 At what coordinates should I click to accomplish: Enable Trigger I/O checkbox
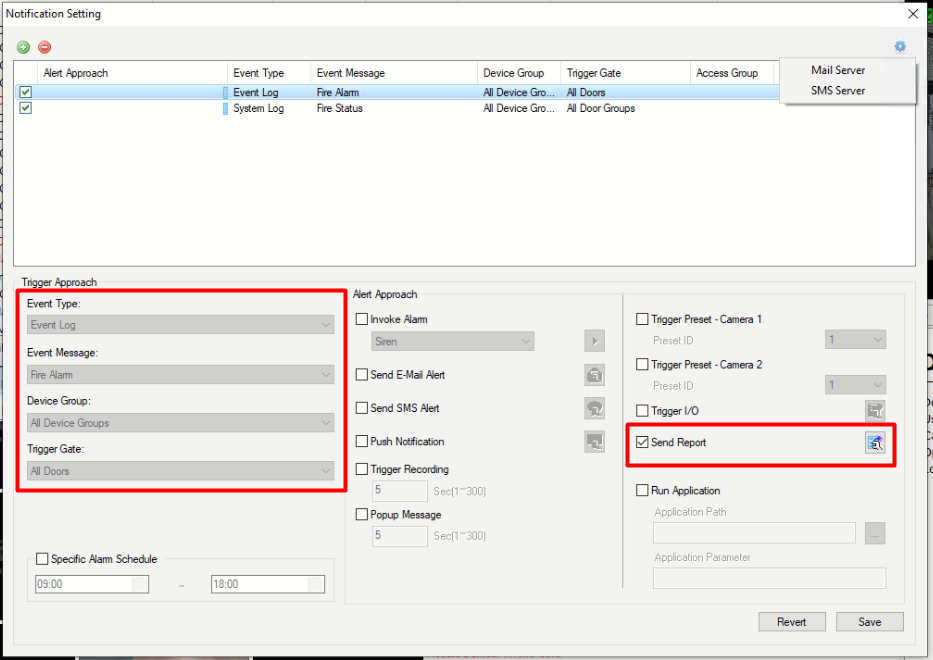[x=642, y=411]
